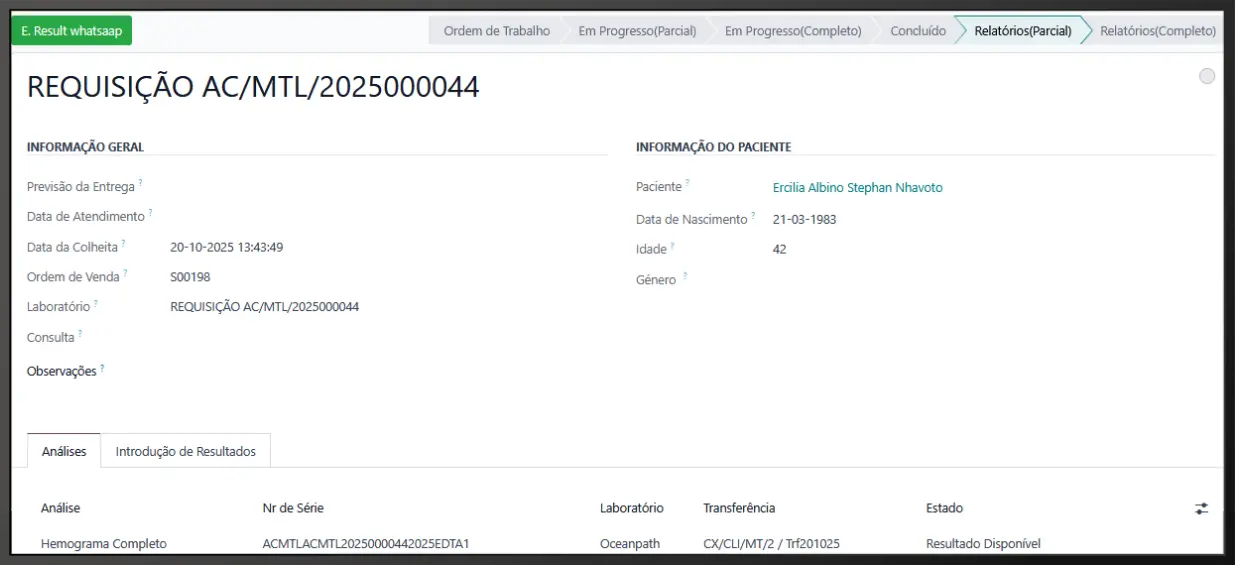Show help tooltip for Previsão da Entrega
The width and height of the screenshot is (1235, 565).
140,183
